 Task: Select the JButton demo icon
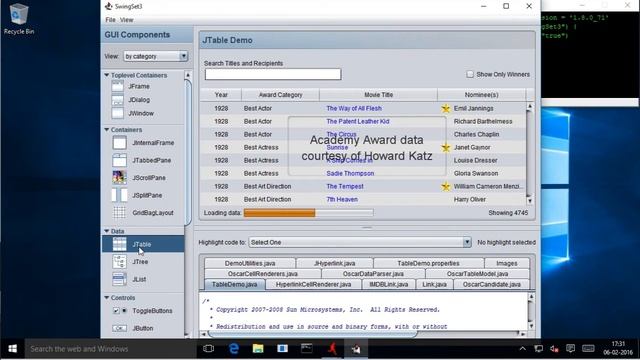(x=120, y=328)
